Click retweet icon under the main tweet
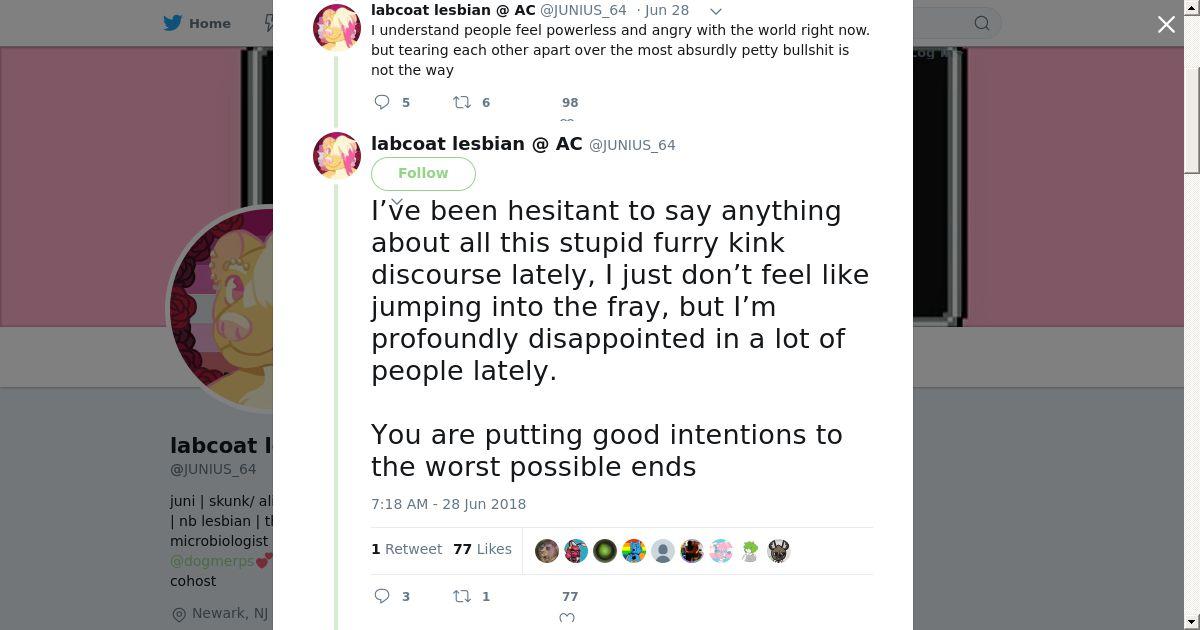This screenshot has width=1200, height=630. click(x=462, y=596)
